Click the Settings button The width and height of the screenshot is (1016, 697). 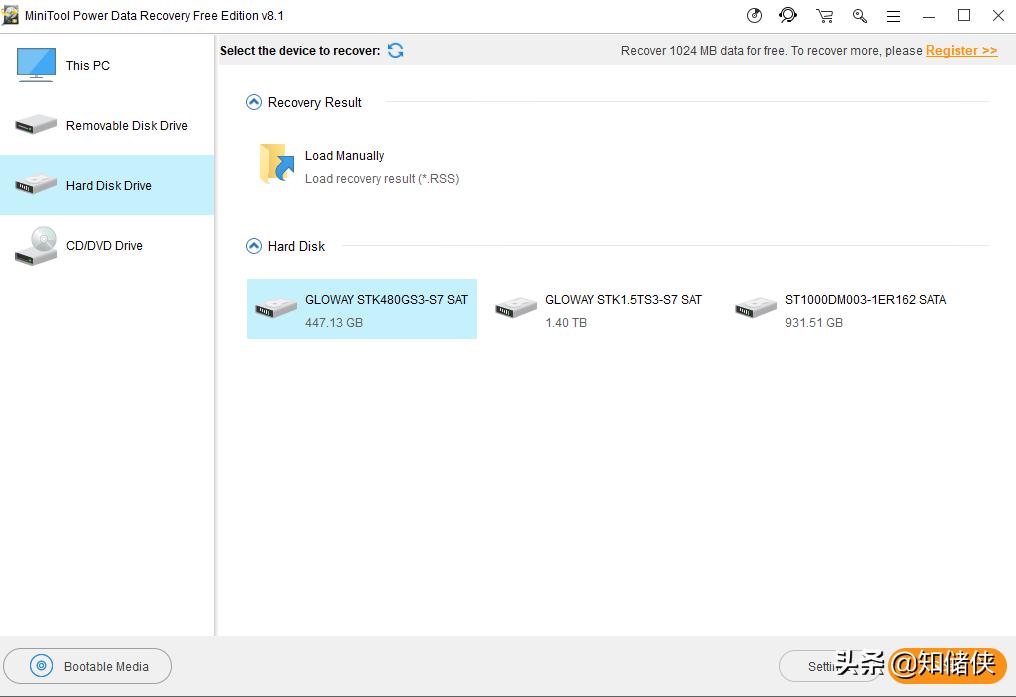pyautogui.click(x=829, y=666)
